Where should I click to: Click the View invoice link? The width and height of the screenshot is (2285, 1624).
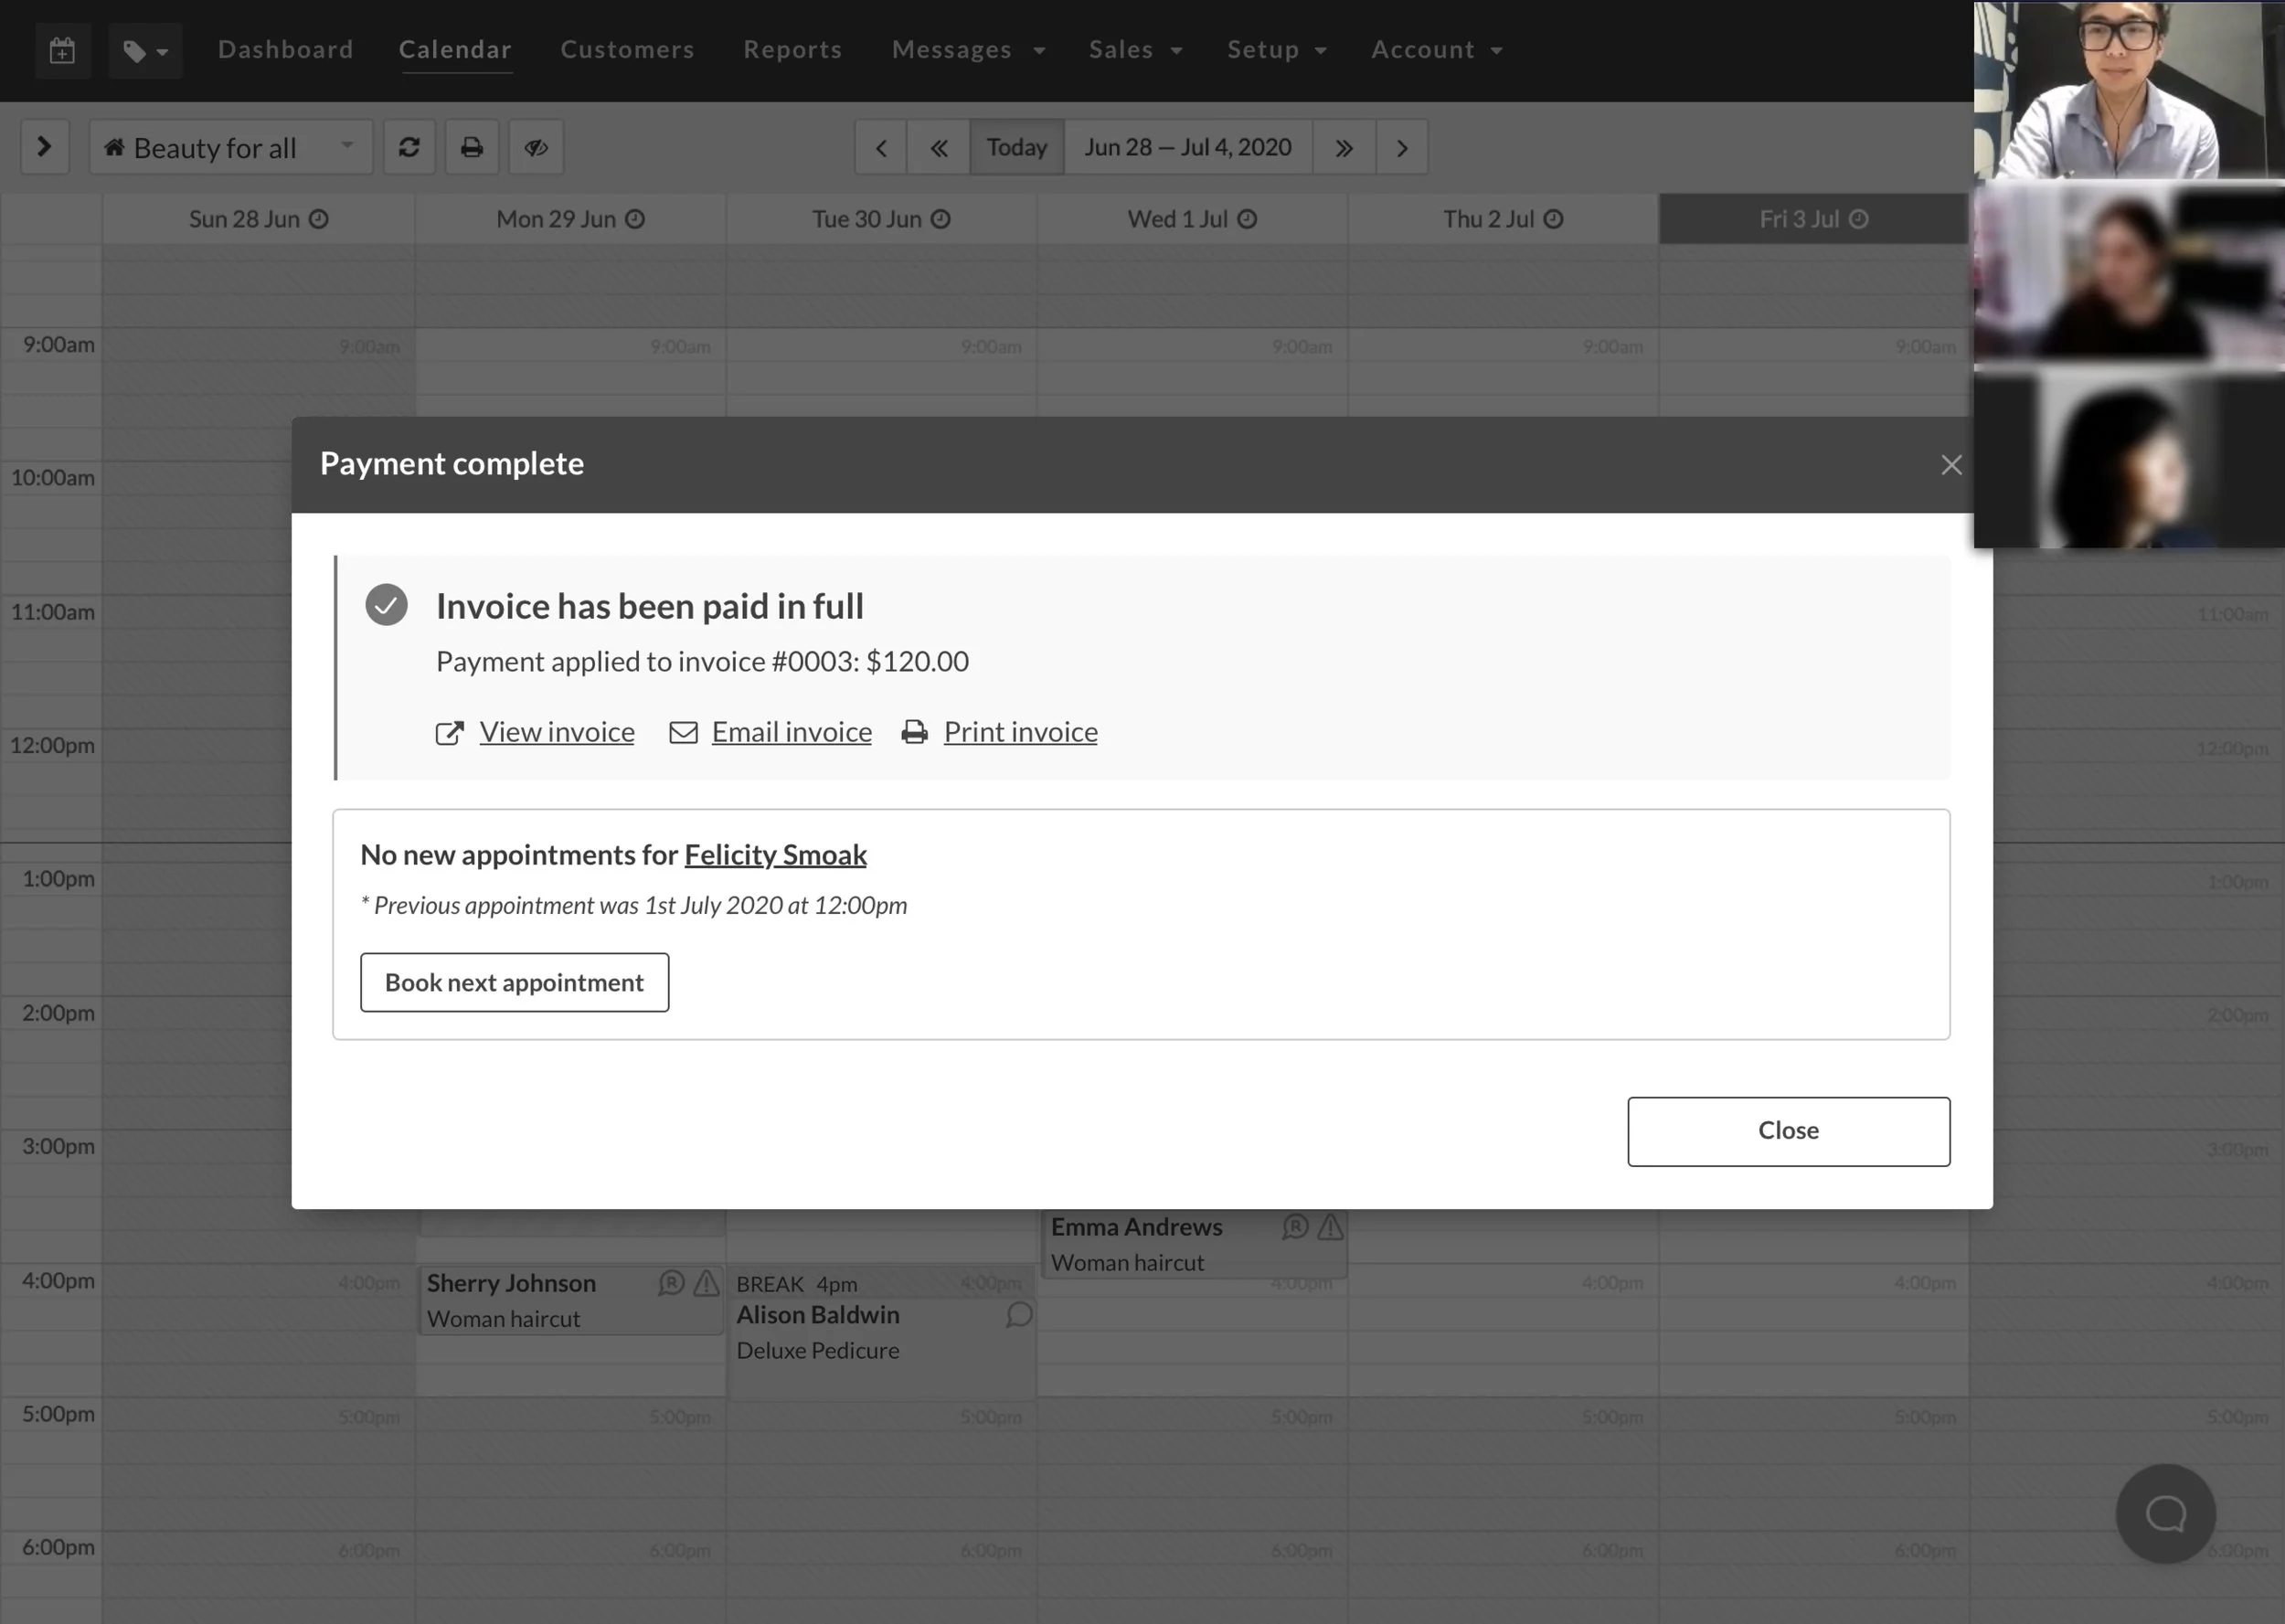pos(556,732)
